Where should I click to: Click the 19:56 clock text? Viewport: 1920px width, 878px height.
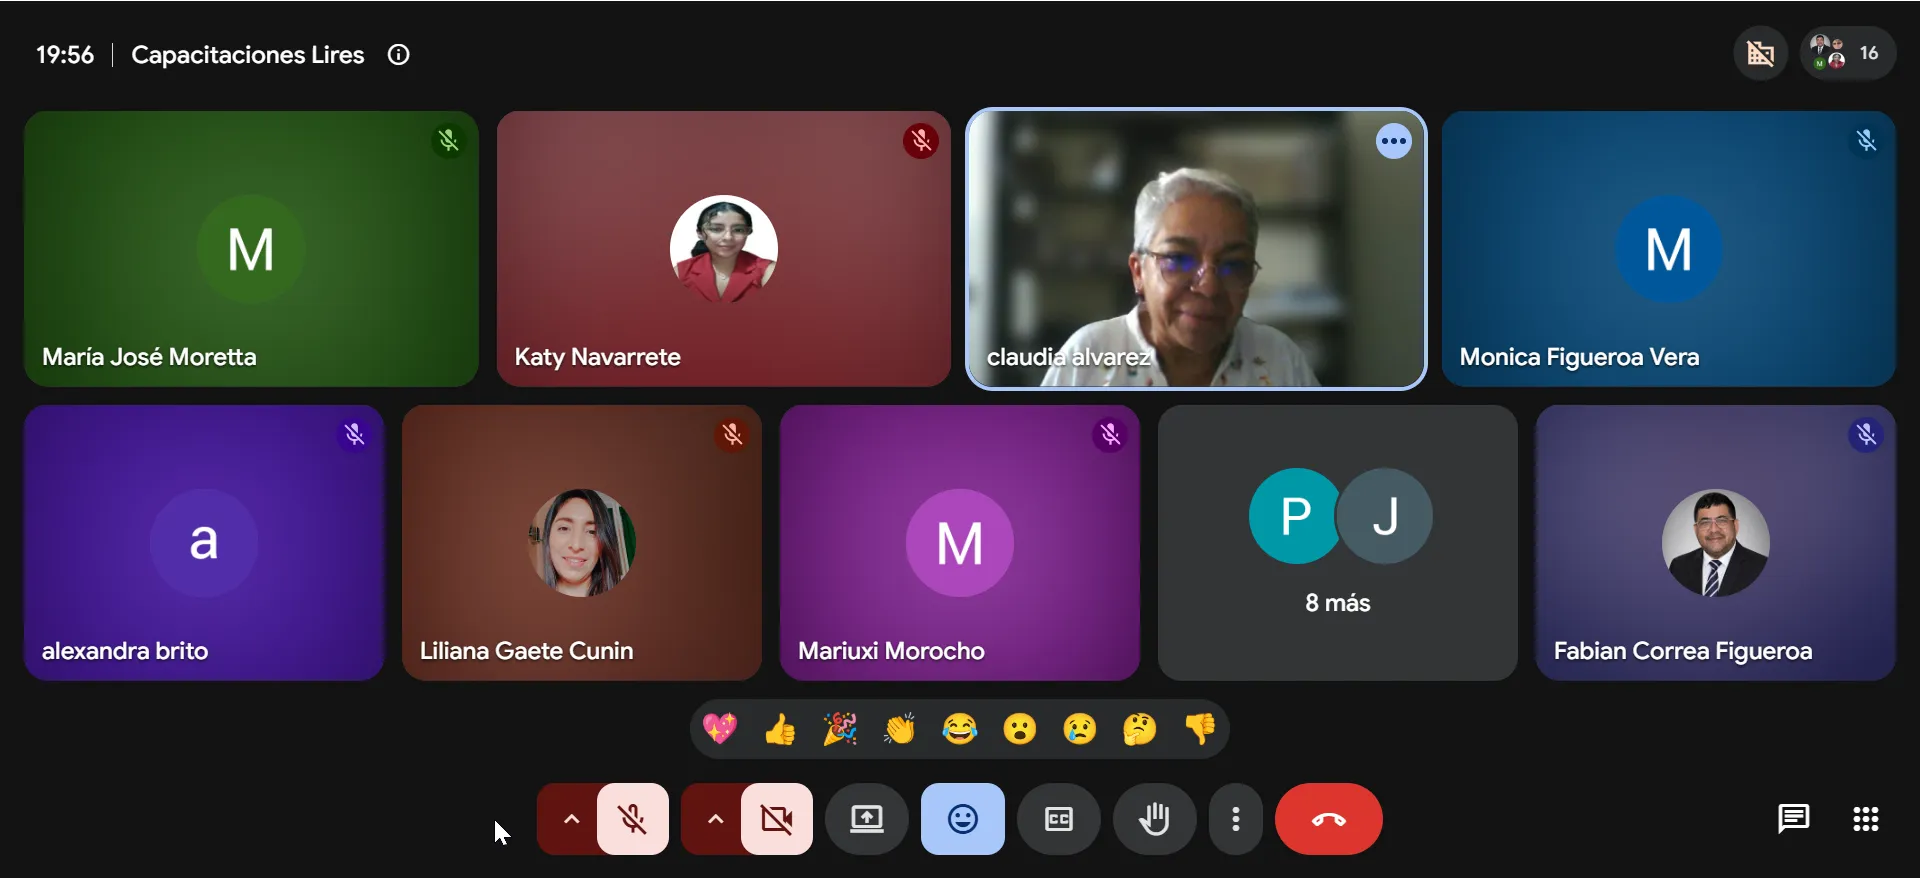pyautogui.click(x=65, y=55)
